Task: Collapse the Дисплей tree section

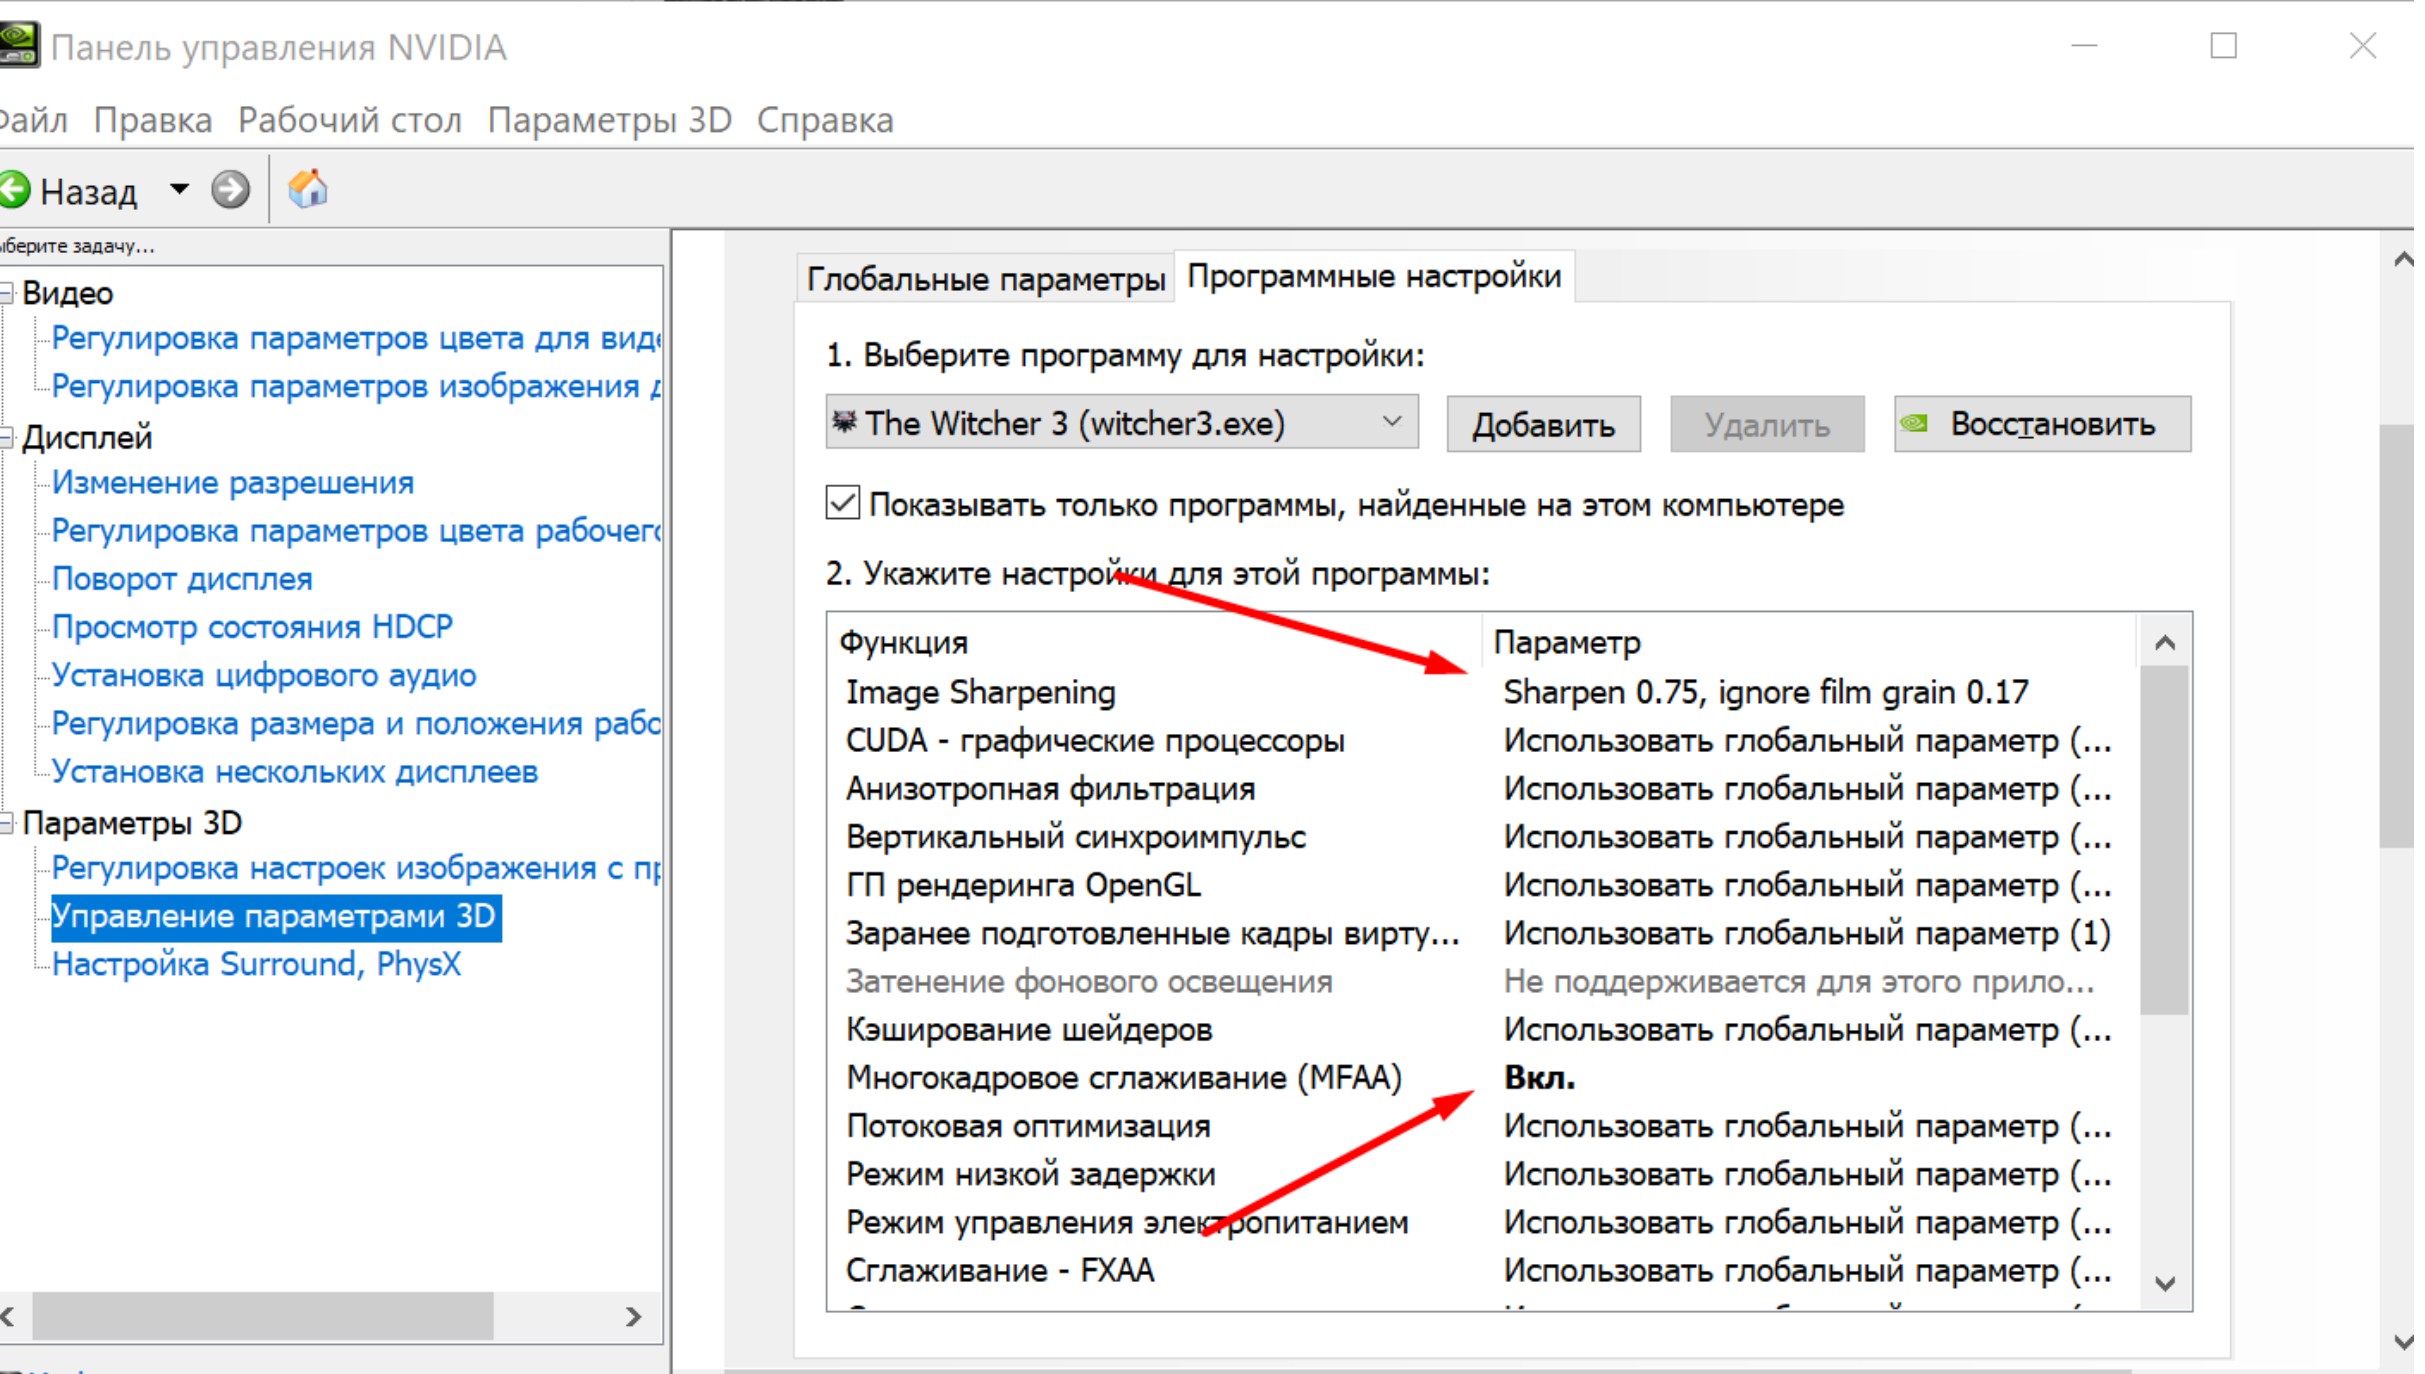Action: tap(6, 438)
